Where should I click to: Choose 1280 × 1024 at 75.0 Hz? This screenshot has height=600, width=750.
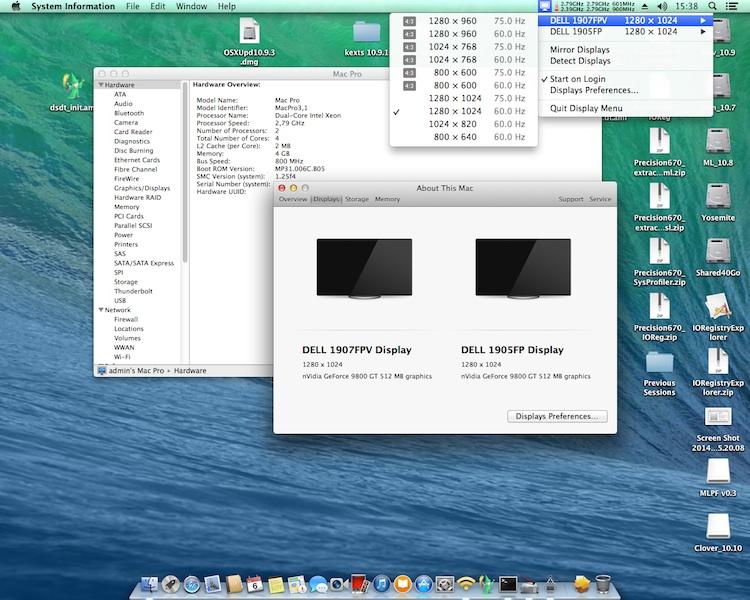(463, 98)
